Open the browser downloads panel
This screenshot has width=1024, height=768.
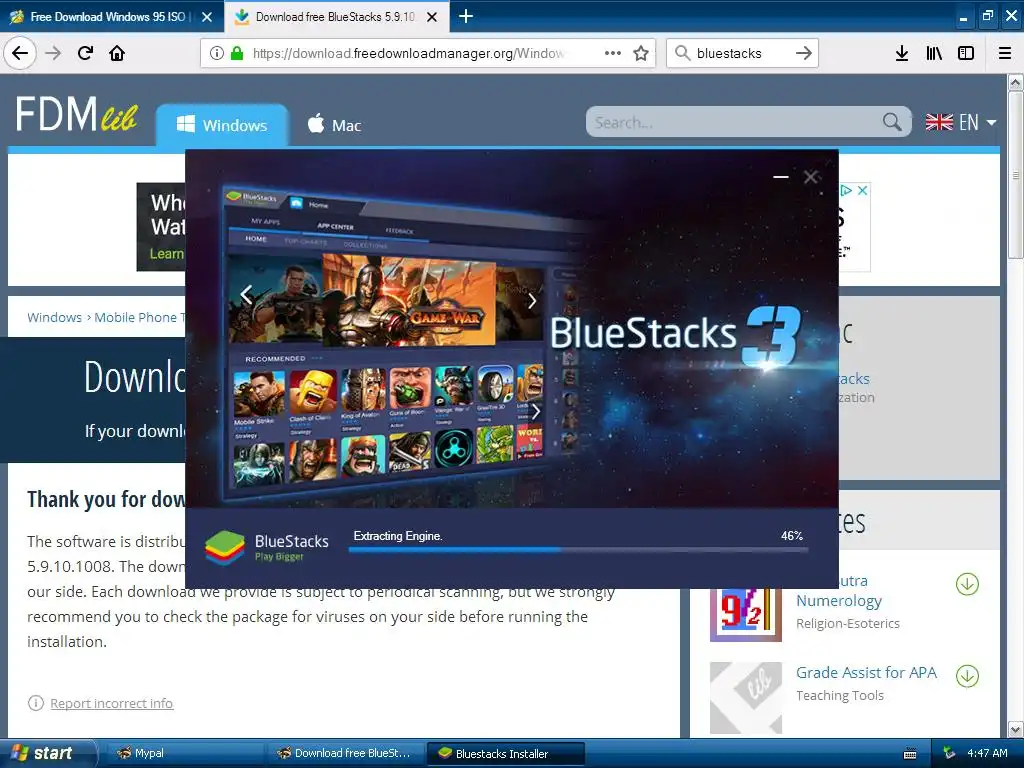coord(901,53)
